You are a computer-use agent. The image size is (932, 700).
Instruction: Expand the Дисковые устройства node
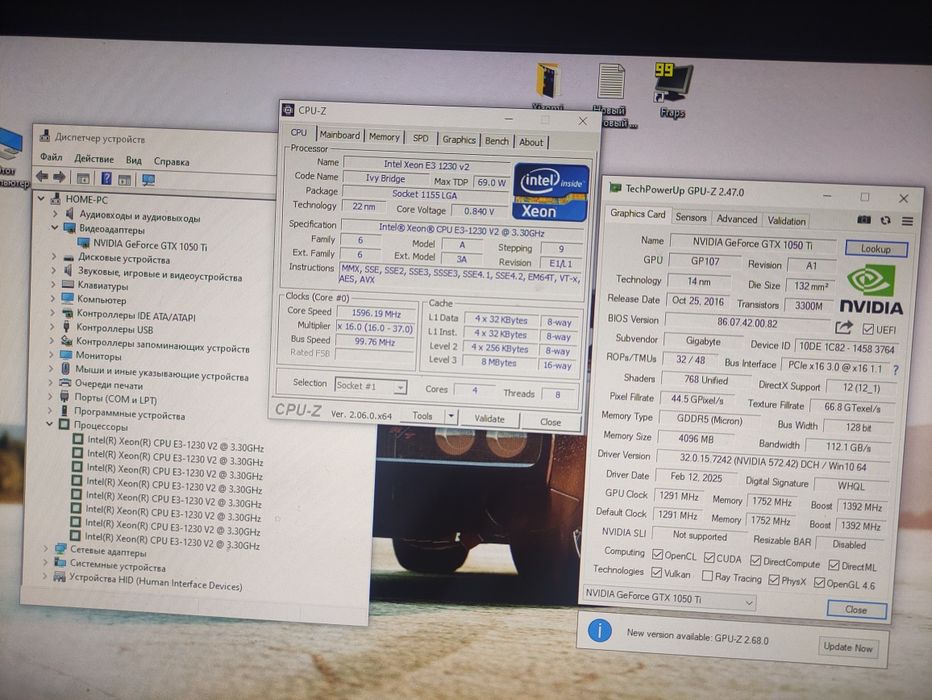(53, 256)
